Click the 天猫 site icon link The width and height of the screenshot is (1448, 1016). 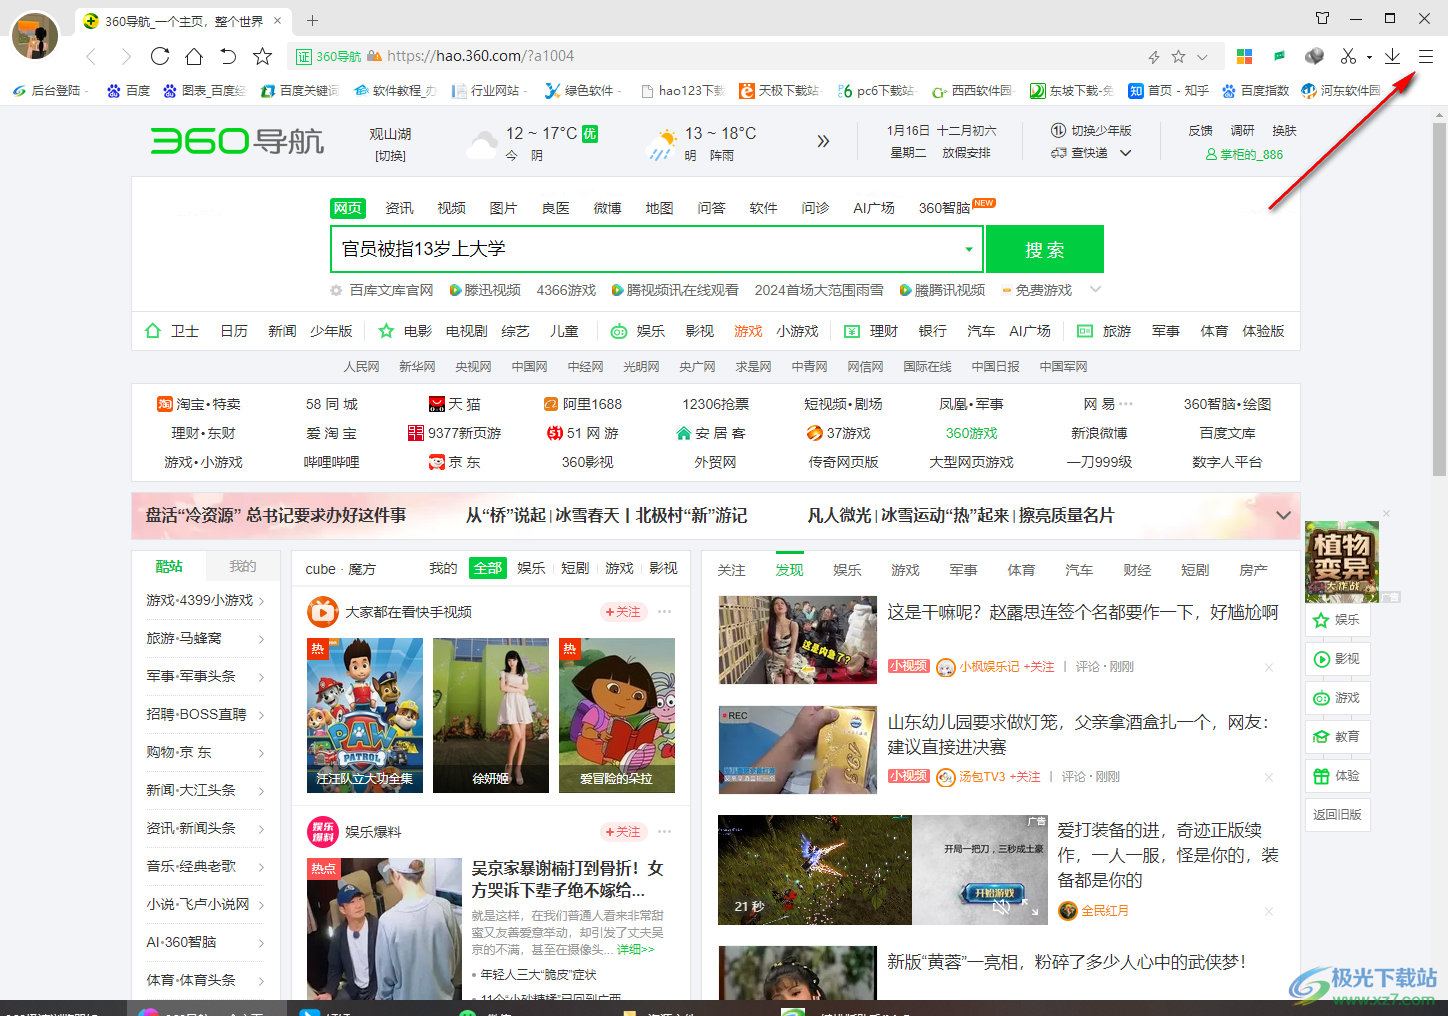pos(454,404)
